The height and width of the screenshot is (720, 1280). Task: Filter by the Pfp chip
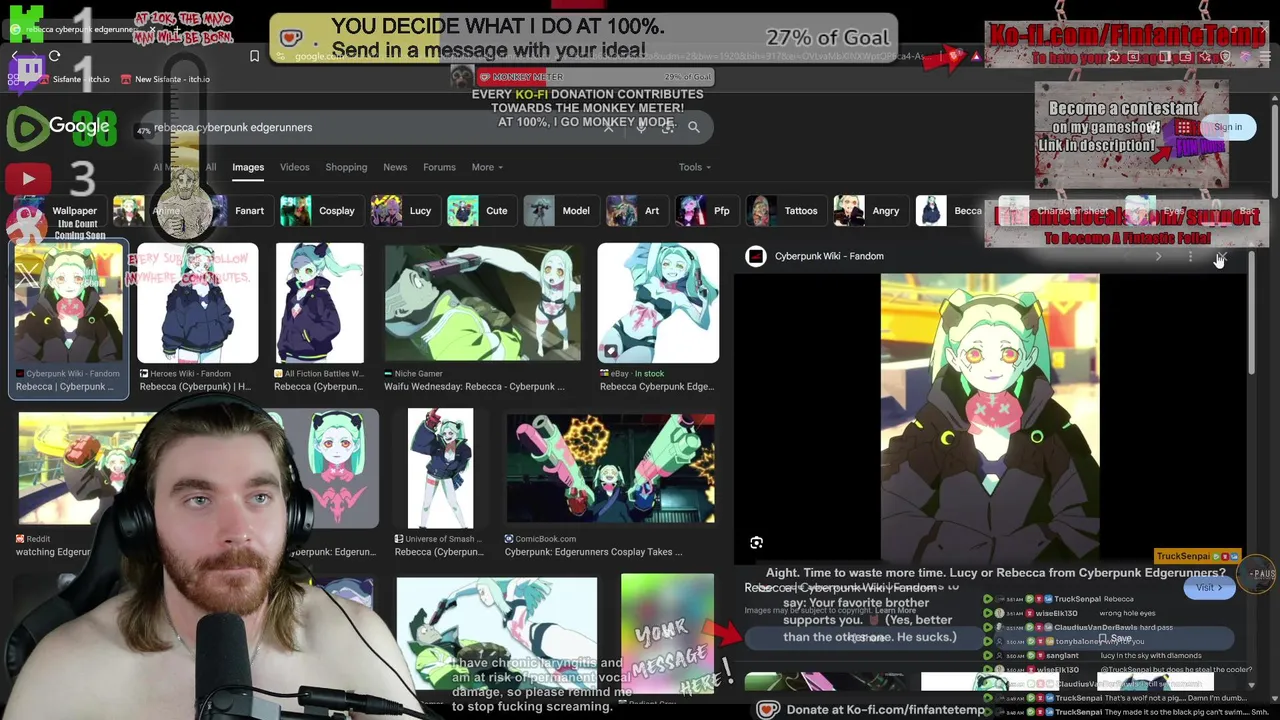click(705, 211)
